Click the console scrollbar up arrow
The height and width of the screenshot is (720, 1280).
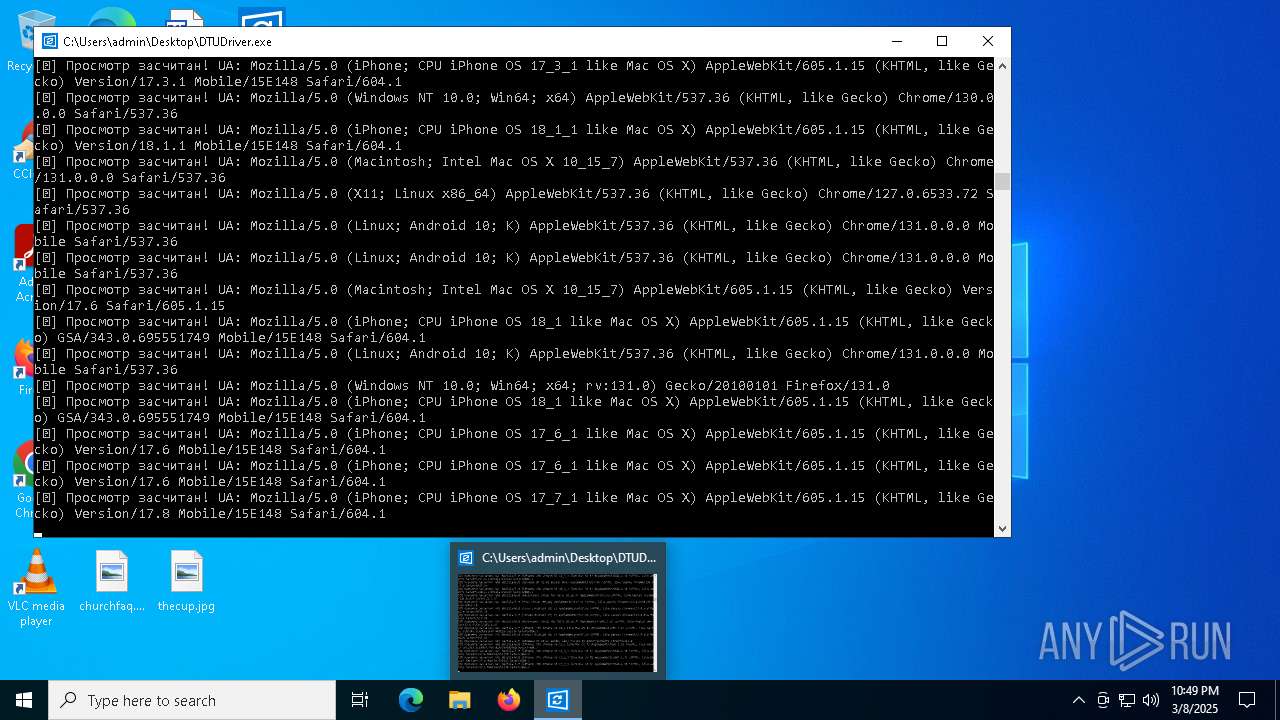(x=1002, y=66)
